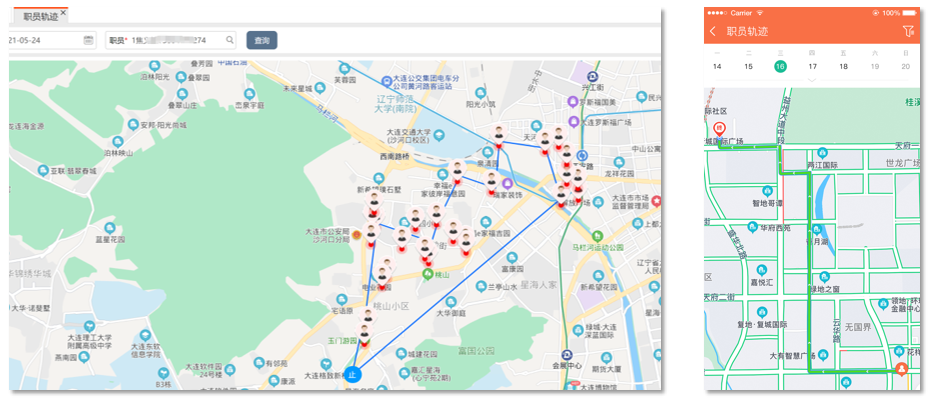Select highlighted date 16 in week strip
This screenshot has height=399, width=931.
pyautogui.click(x=780, y=66)
